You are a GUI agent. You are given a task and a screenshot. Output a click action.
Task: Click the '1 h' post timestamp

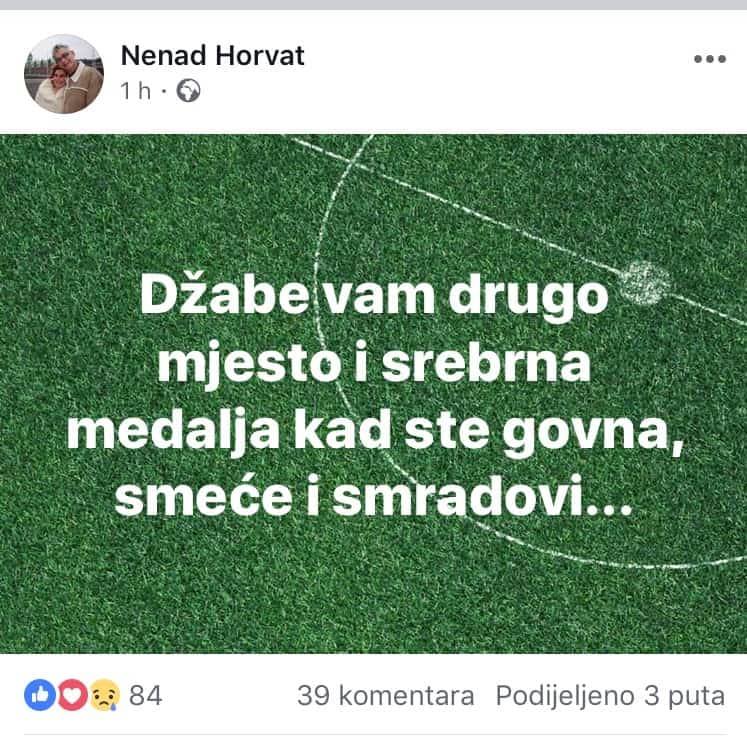135,91
